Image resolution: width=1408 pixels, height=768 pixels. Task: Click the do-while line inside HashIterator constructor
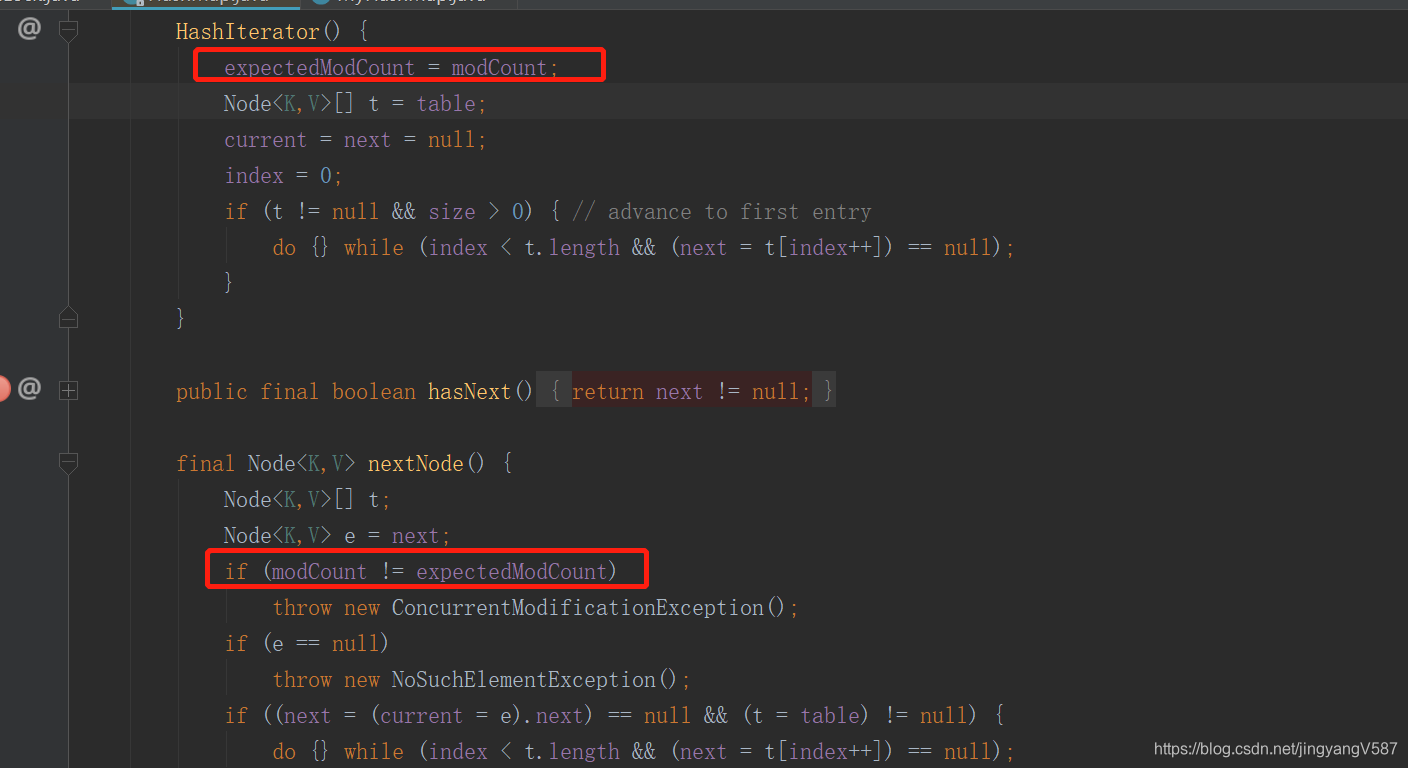point(643,248)
